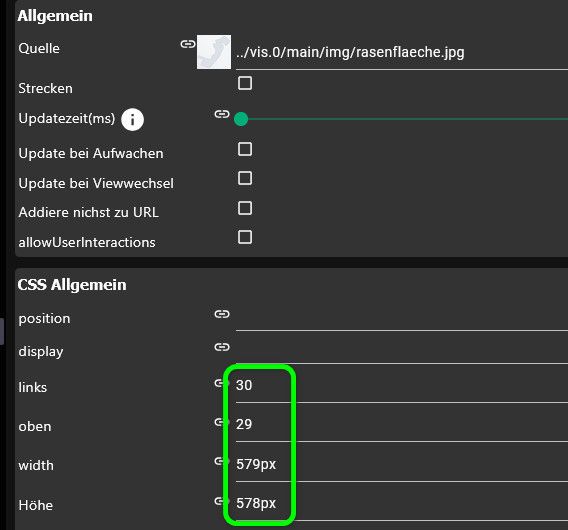
Task: Click the link icon beside width
Action: pos(221,461)
